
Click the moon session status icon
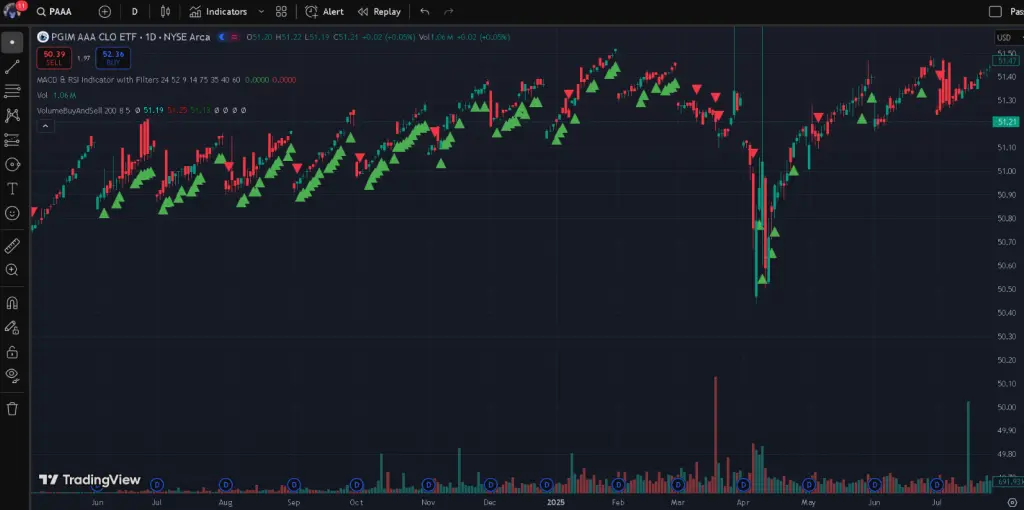click(x=222, y=37)
